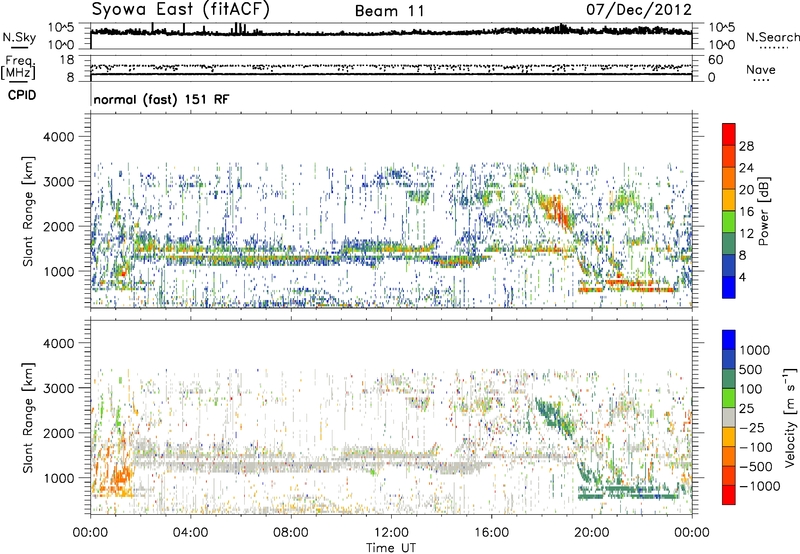Select the "N.Sky" legend label
The width and height of the screenshot is (800, 554).
coord(19,37)
